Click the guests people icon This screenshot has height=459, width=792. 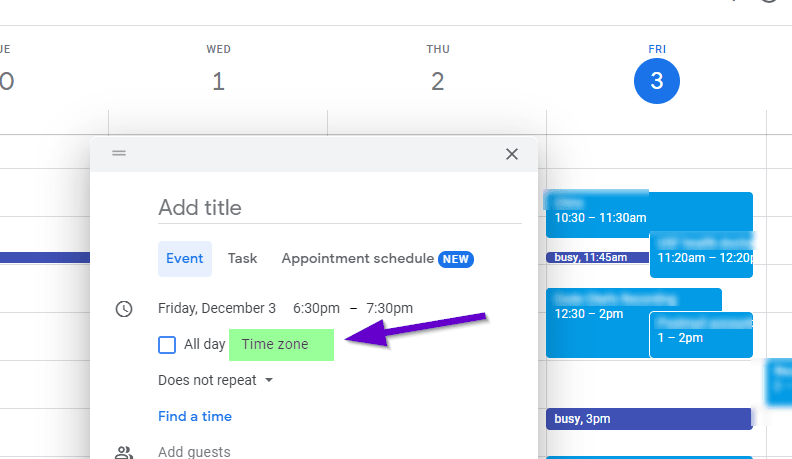pyautogui.click(x=124, y=452)
